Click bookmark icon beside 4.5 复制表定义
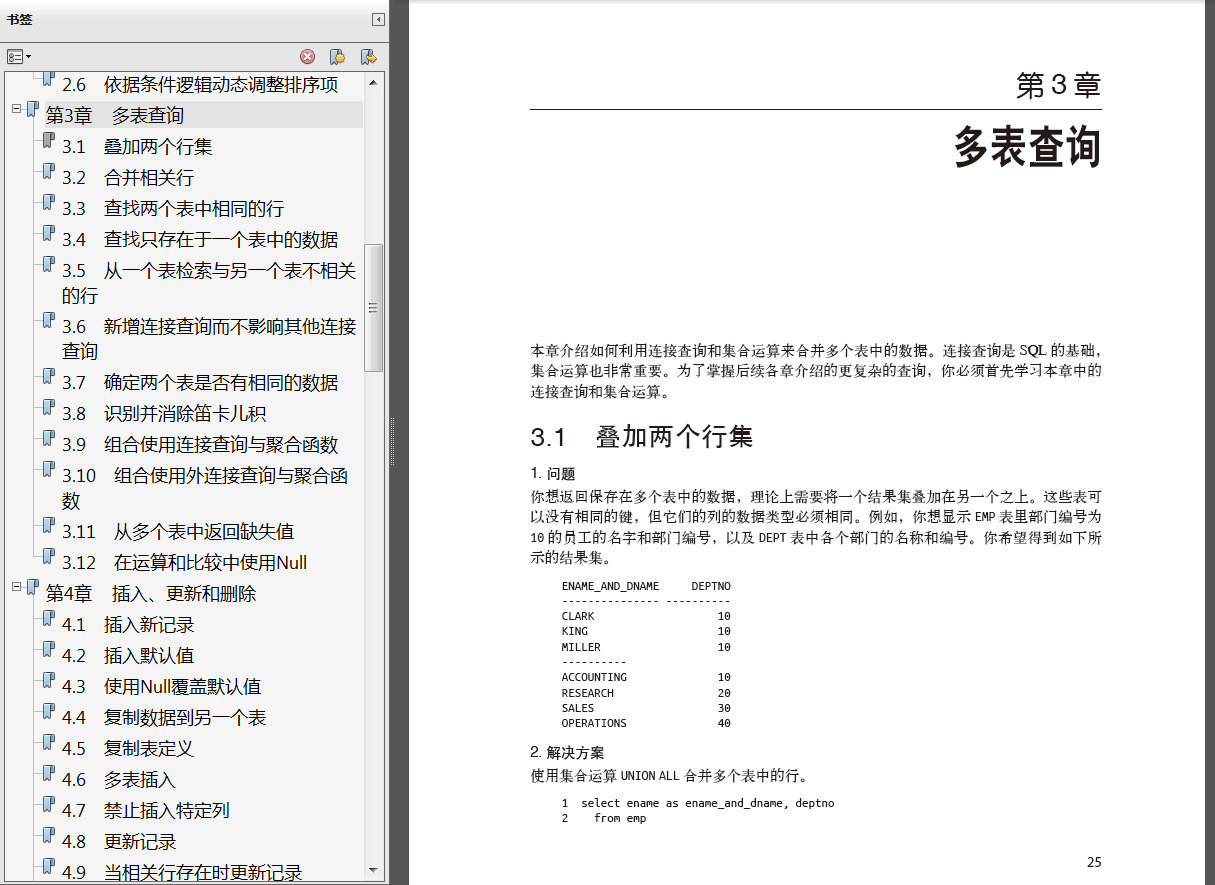The image size is (1215, 885). click(x=48, y=743)
